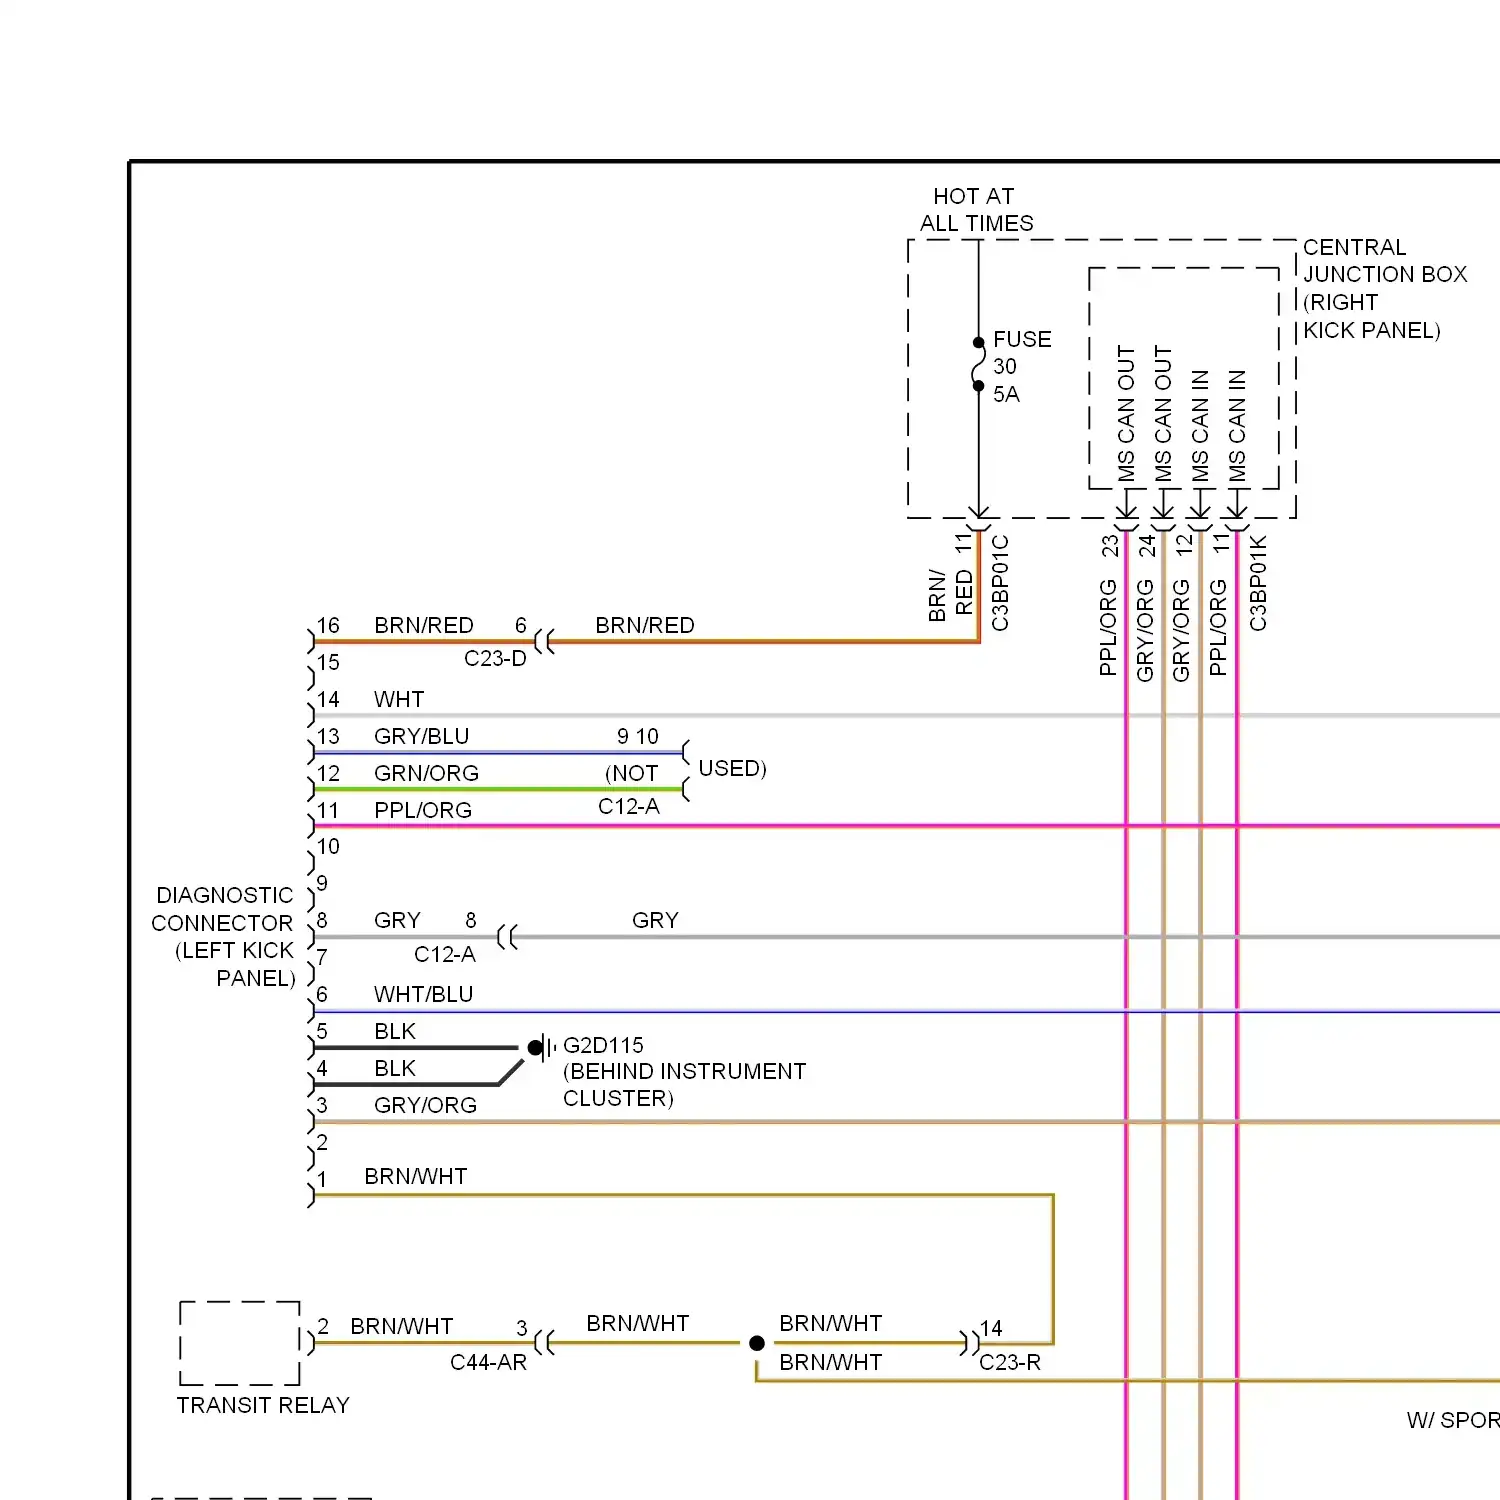The width and height of the screenshot is (1500, 1500).
Task: Click the splice dot on BRN/WHT wire
Action: tap(757, 1344)
